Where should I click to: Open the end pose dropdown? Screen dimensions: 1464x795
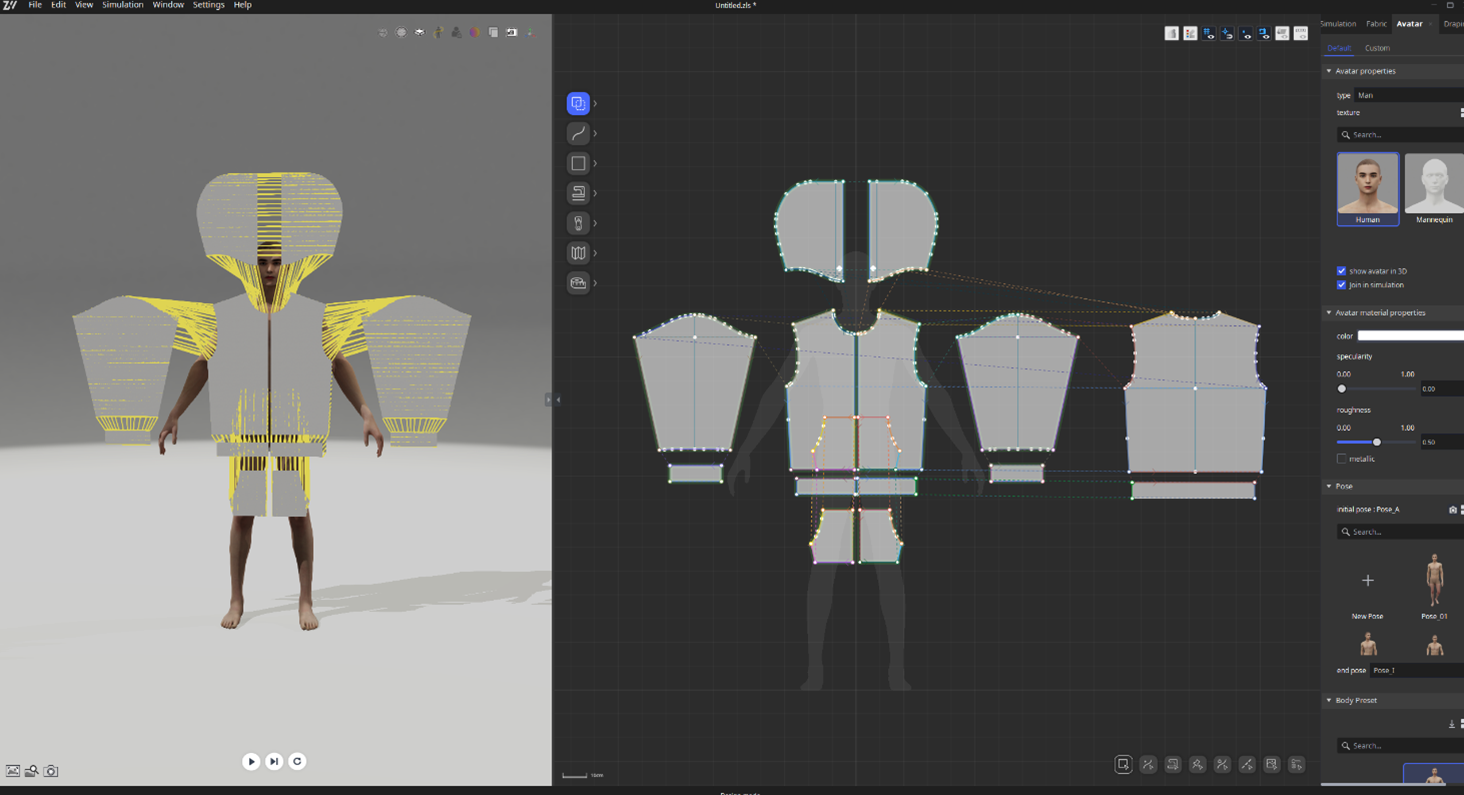(x=1417, y=670)
